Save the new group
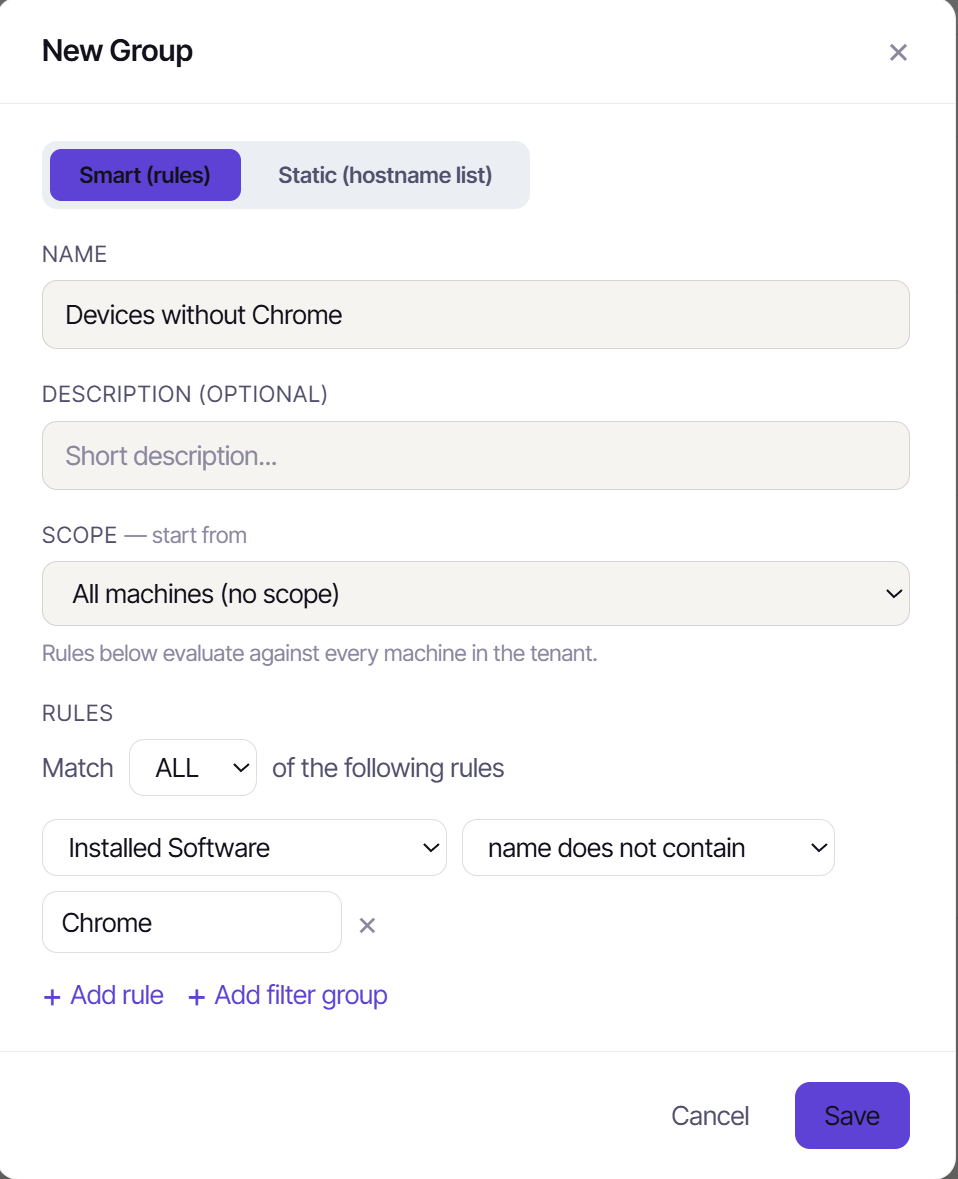Viewport: 958px width, 1179px height. pyautogui.click(x=852, y=1116)
